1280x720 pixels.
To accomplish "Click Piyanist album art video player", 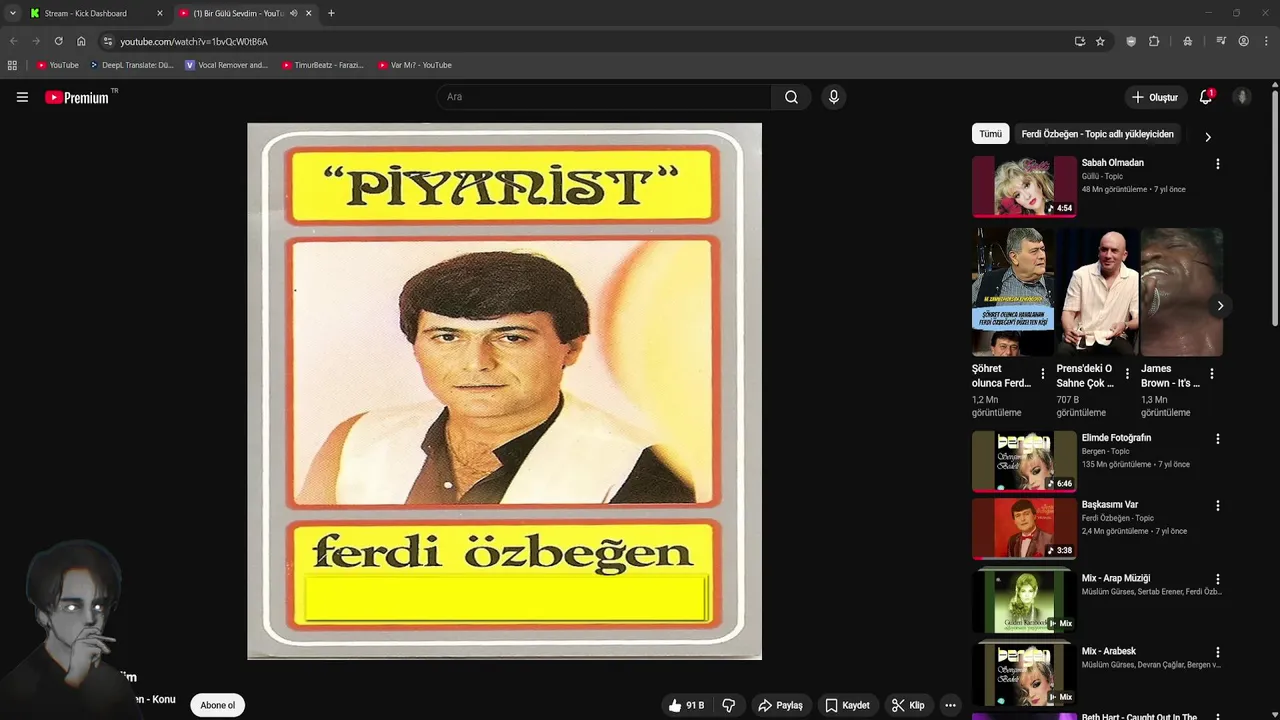I will (504, 391).
